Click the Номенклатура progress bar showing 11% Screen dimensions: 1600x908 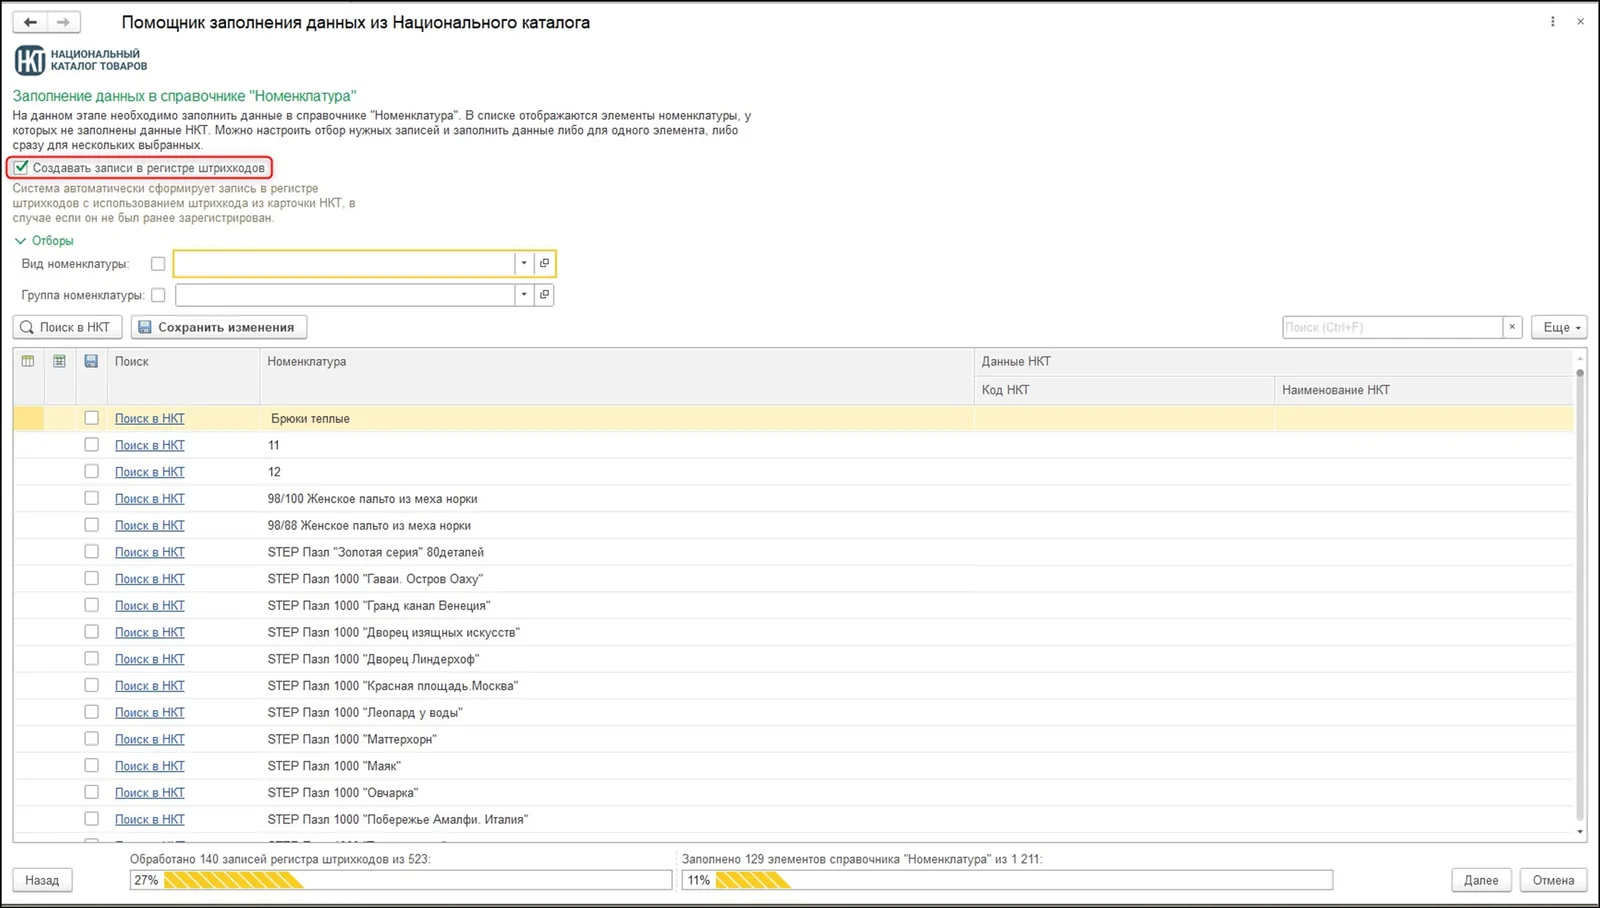point(1007,880)
